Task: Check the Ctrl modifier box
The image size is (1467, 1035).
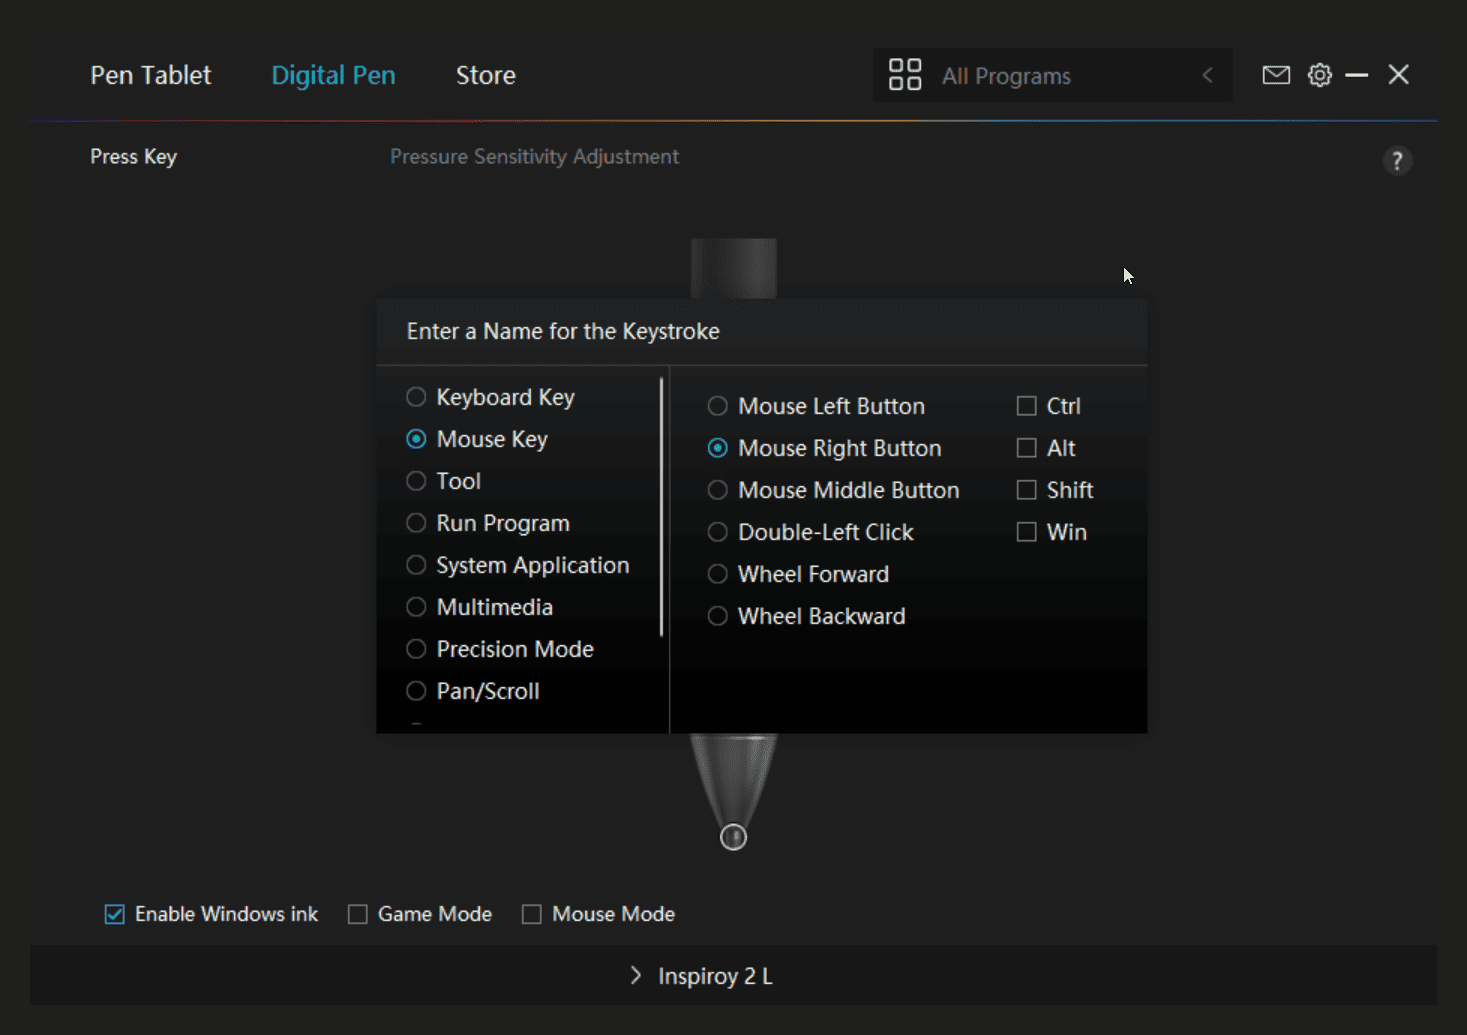Action: [x=1026, y=406]
